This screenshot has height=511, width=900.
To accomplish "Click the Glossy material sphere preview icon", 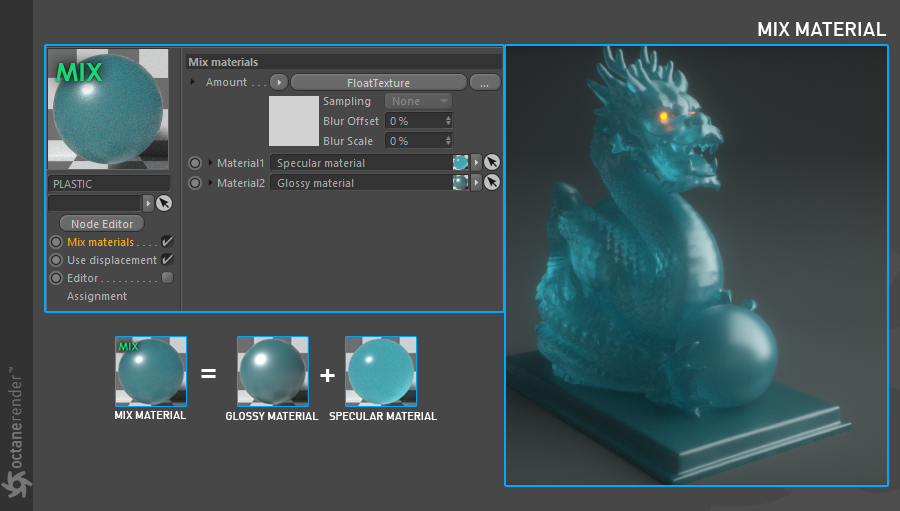I will (x=460, y=183).
